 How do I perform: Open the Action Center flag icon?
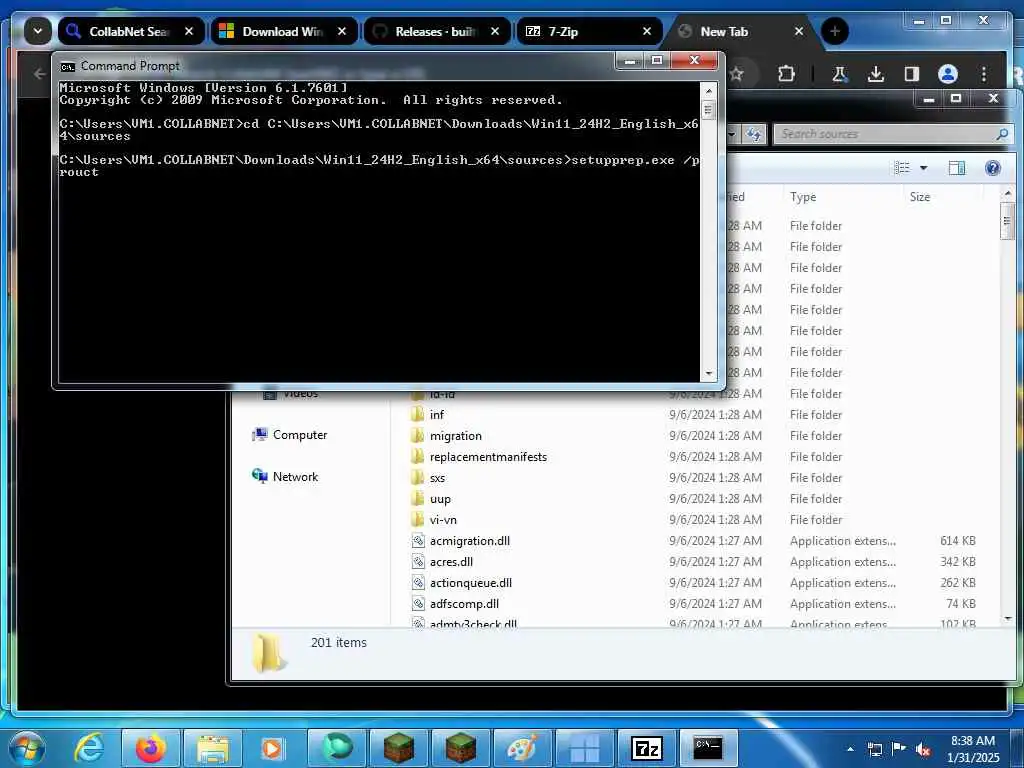click(899, 748)
